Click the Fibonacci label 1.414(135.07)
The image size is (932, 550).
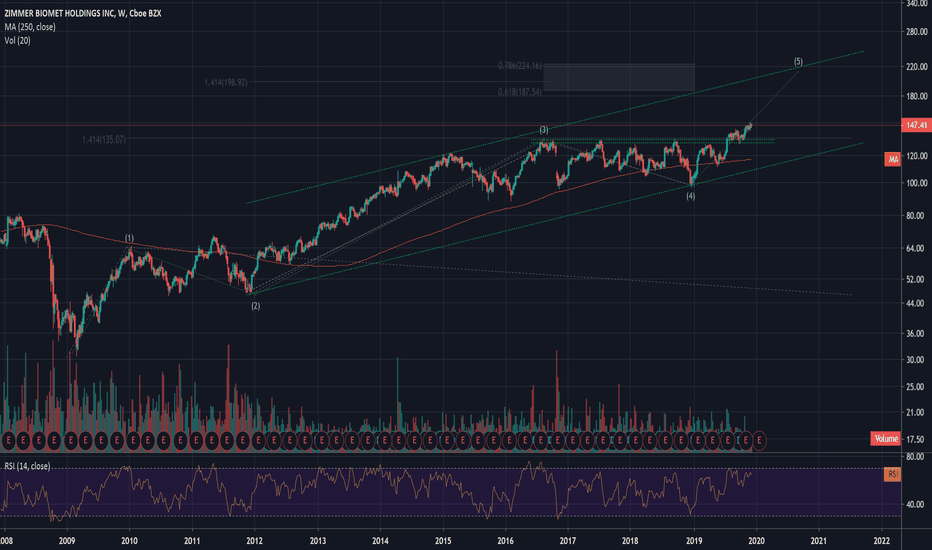coord(104,140)
